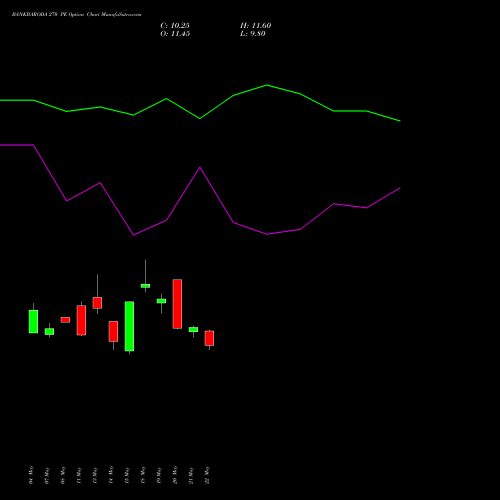The image size is (500, 500).
Task: Click the low value 'L: 9.80'
Action: coord(253,34)
